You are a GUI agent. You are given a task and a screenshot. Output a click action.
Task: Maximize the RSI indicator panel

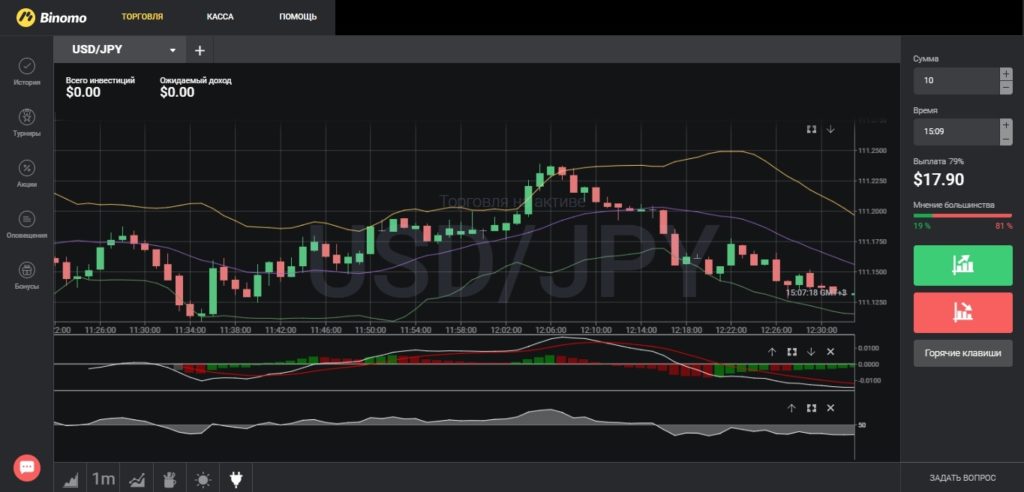click(811, 408)
